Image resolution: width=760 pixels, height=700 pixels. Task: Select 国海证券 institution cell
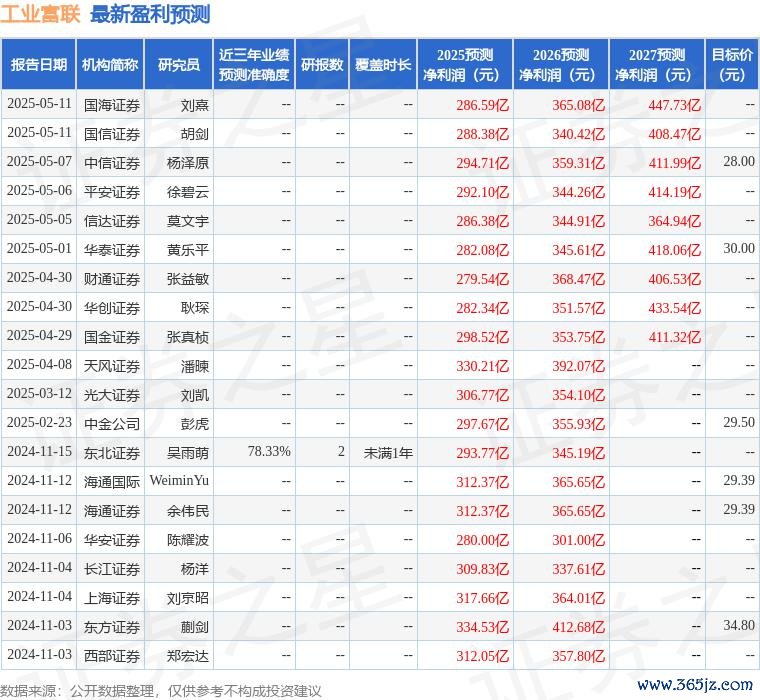tap(112, 105)
